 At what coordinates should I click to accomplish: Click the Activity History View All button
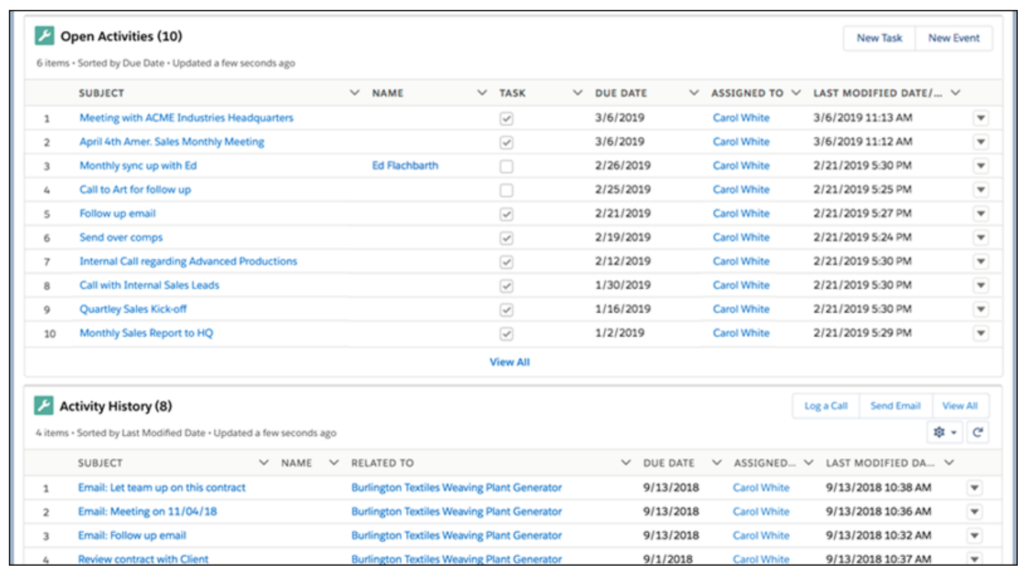959,406
